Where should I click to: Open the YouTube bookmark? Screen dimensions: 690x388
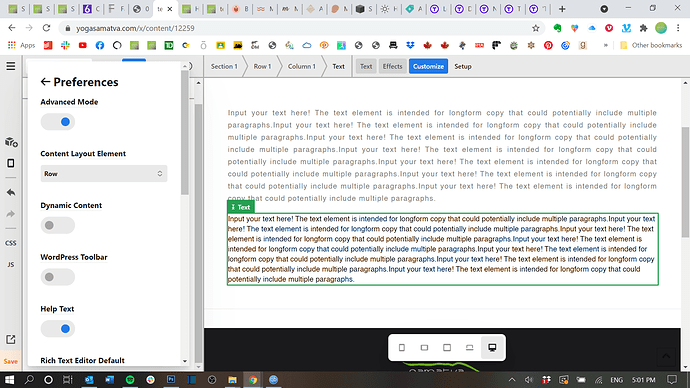coord(82,45)
